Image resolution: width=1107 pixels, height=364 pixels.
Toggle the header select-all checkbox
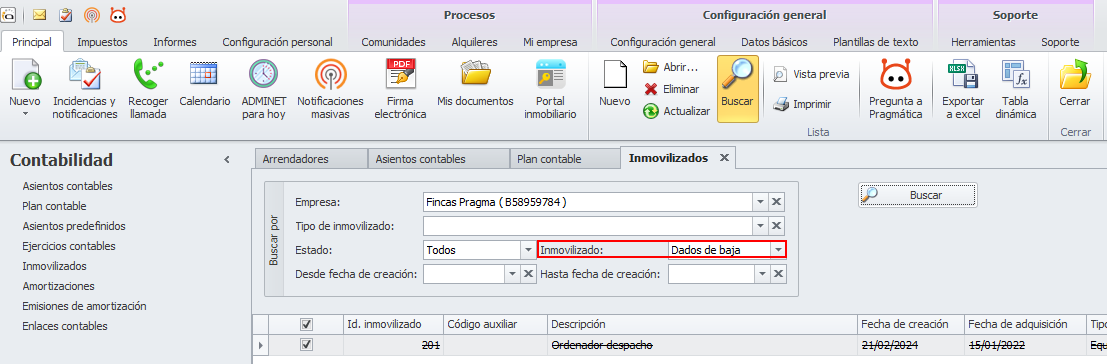(306, 324)
